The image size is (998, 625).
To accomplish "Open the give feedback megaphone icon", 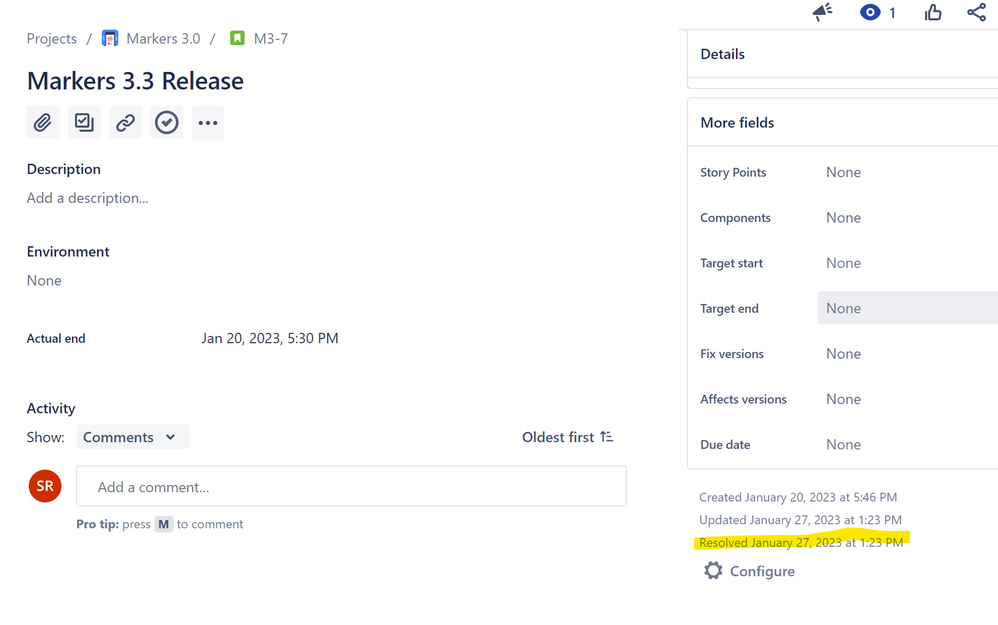I will (x=822, y=12).
